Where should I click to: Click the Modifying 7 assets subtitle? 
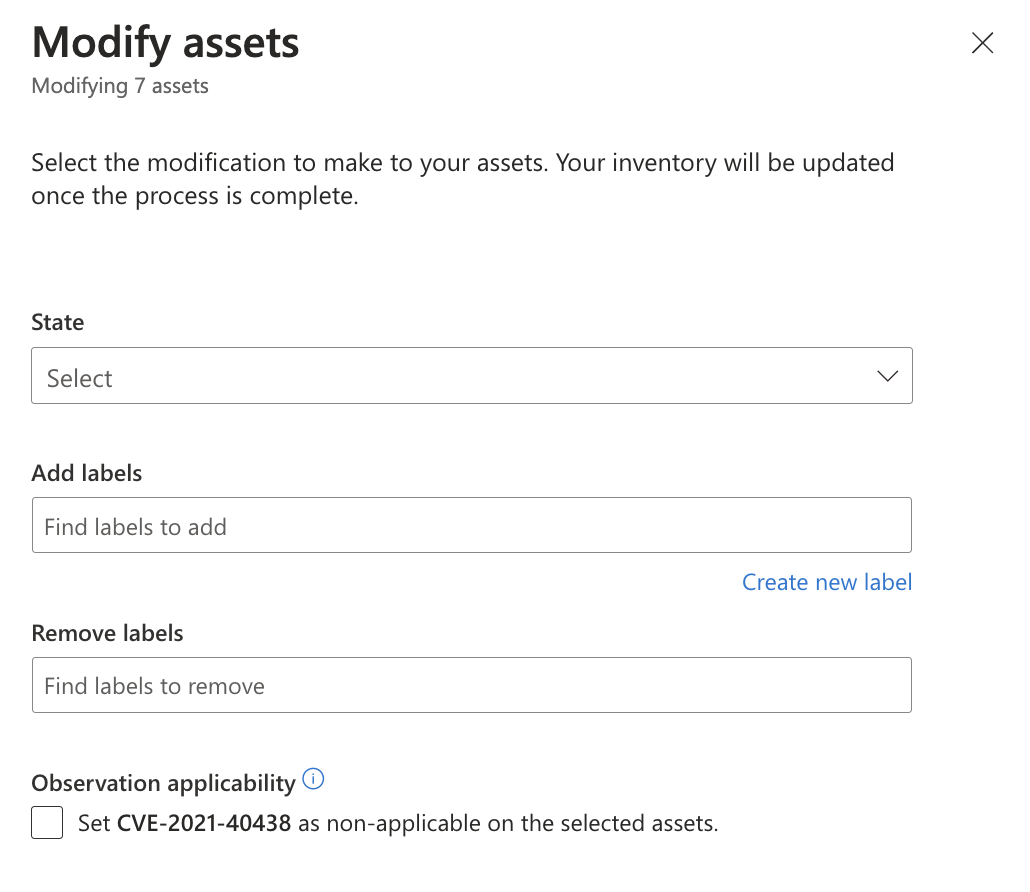(x=119, y=86)
